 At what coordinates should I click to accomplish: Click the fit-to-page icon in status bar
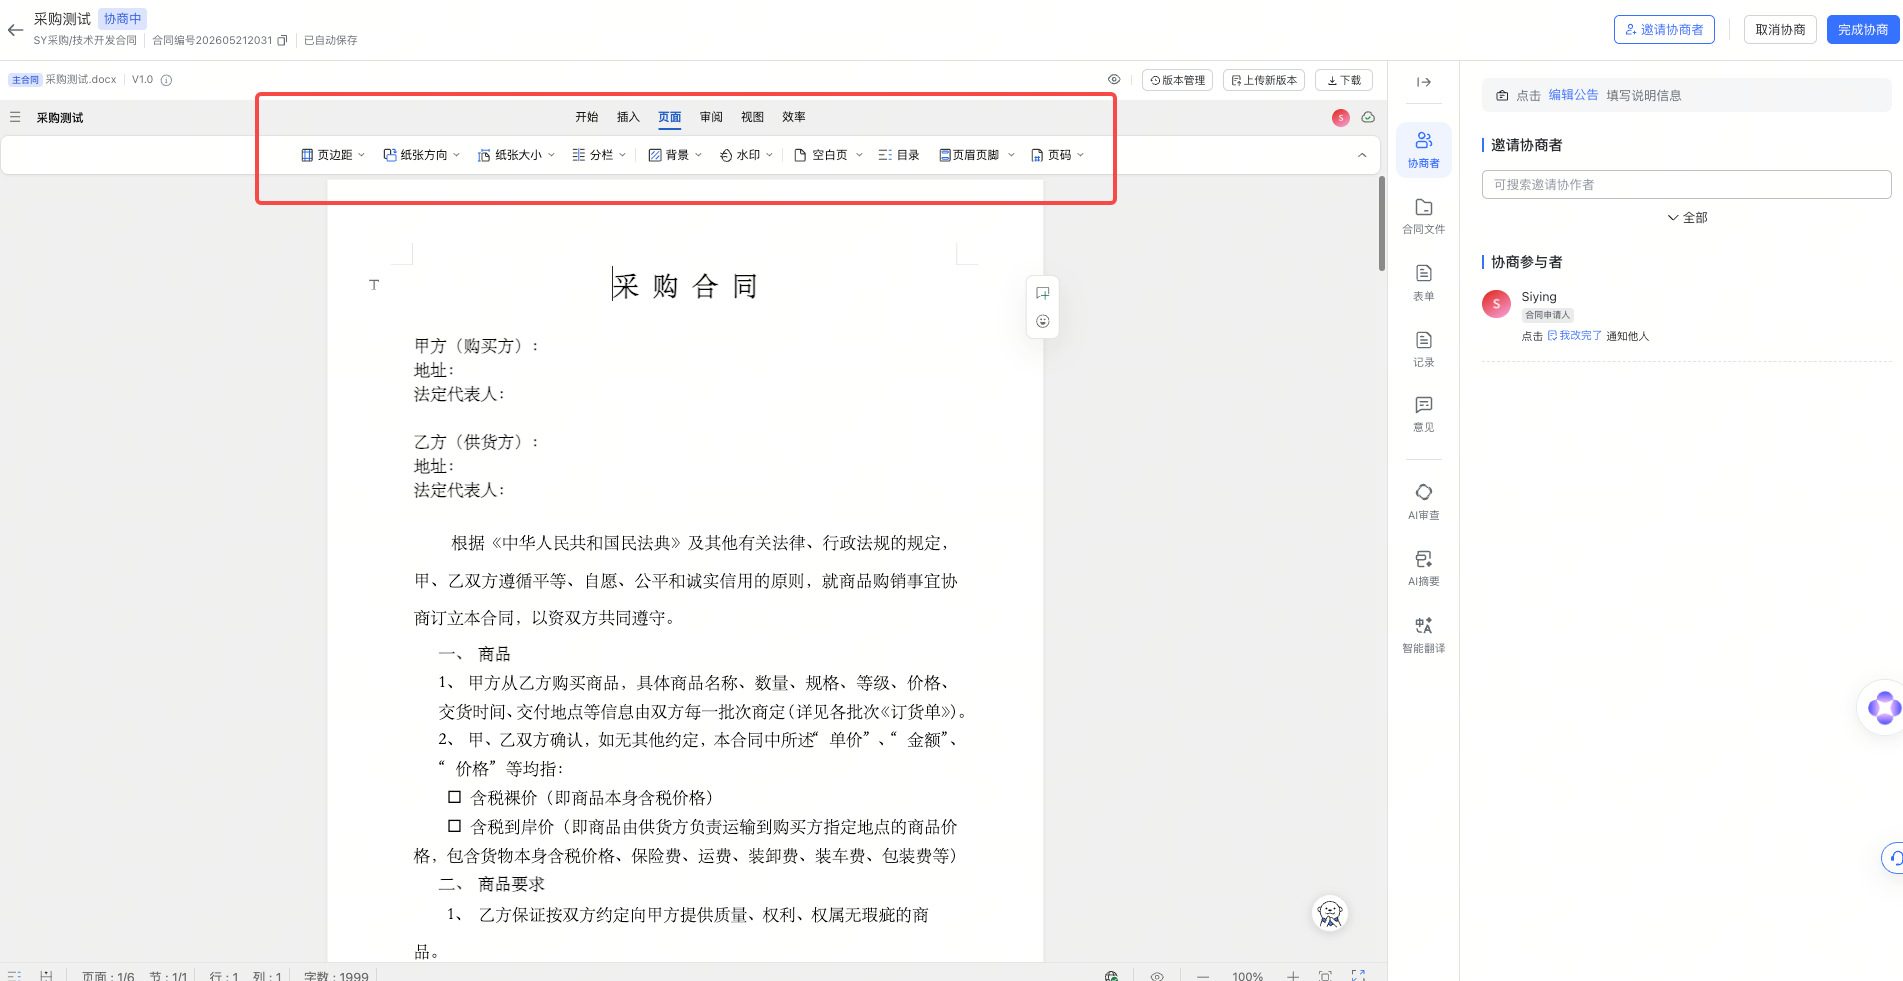coord(1325,976)
